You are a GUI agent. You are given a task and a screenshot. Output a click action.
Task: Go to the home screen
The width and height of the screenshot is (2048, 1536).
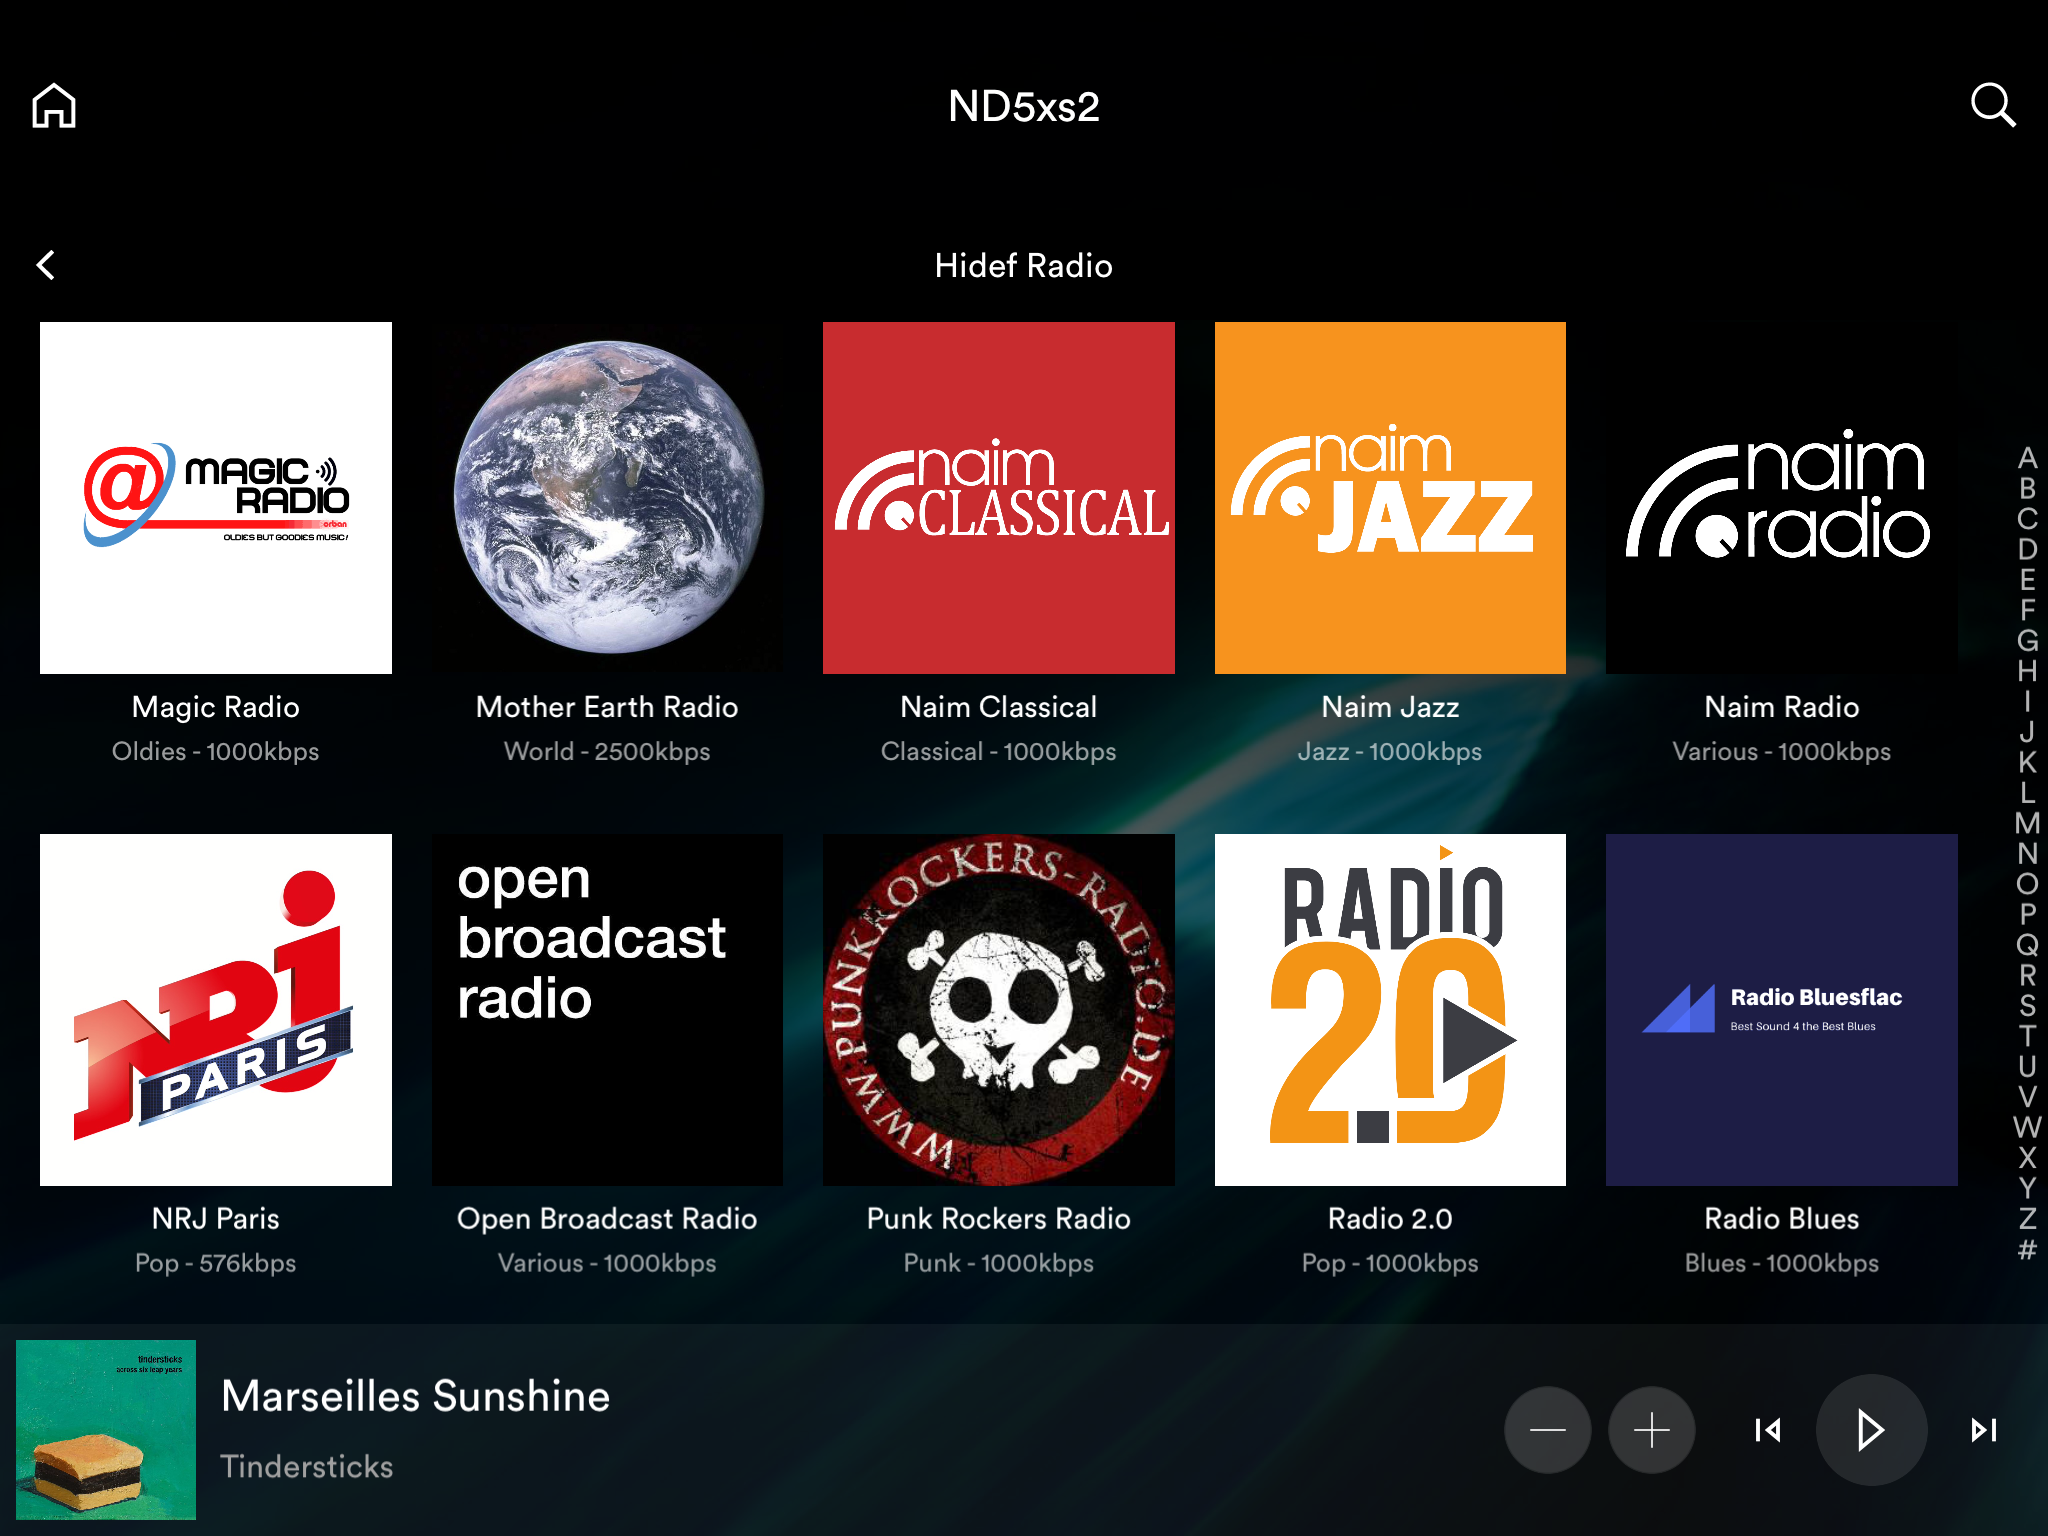tap(54, 106)
